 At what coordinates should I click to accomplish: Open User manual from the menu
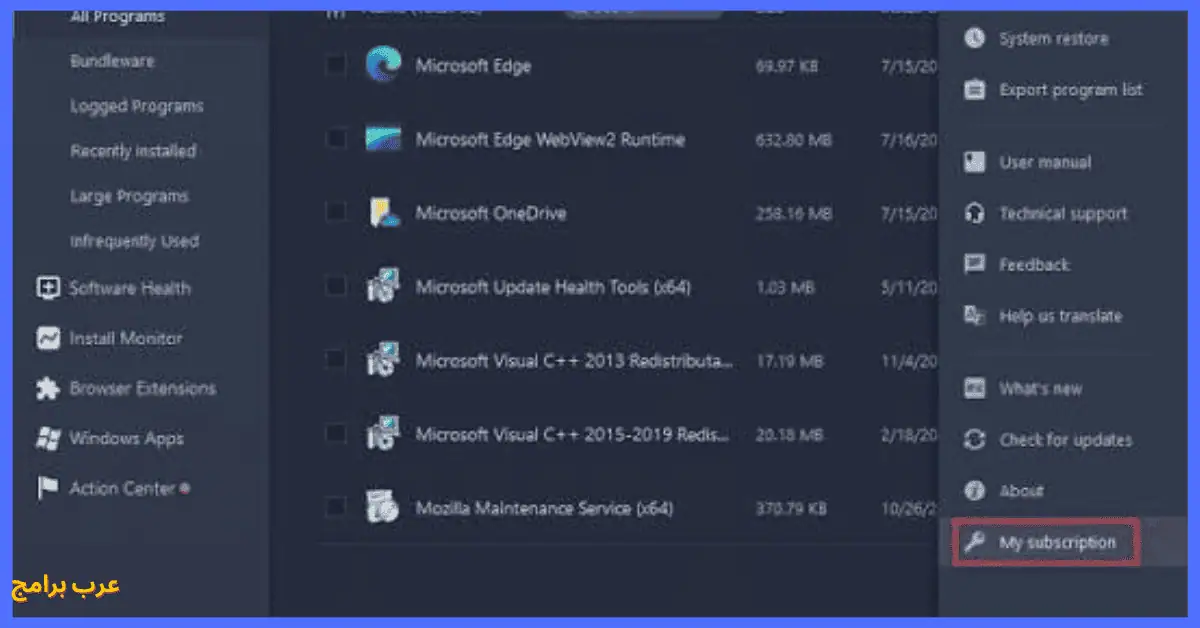click(x=1045, y=162)
